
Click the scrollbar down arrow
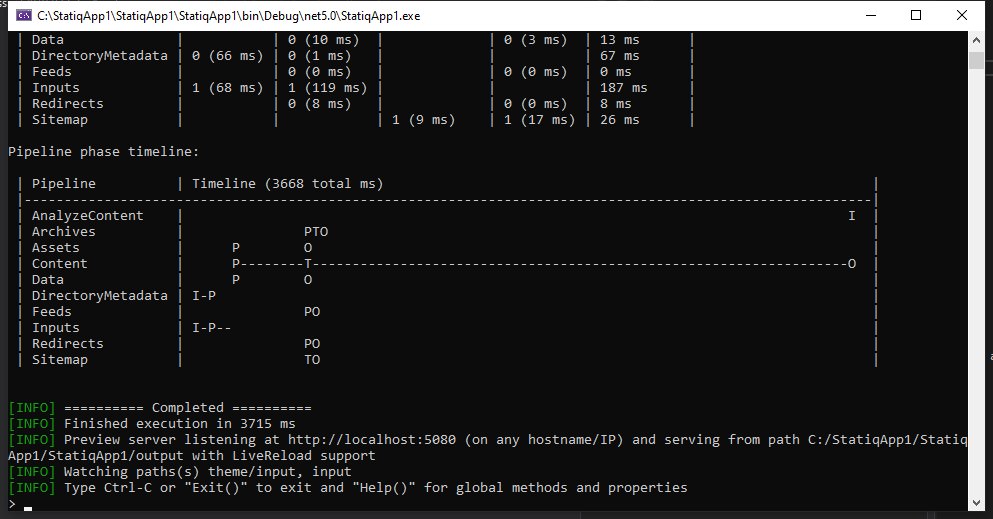point(976,503)
